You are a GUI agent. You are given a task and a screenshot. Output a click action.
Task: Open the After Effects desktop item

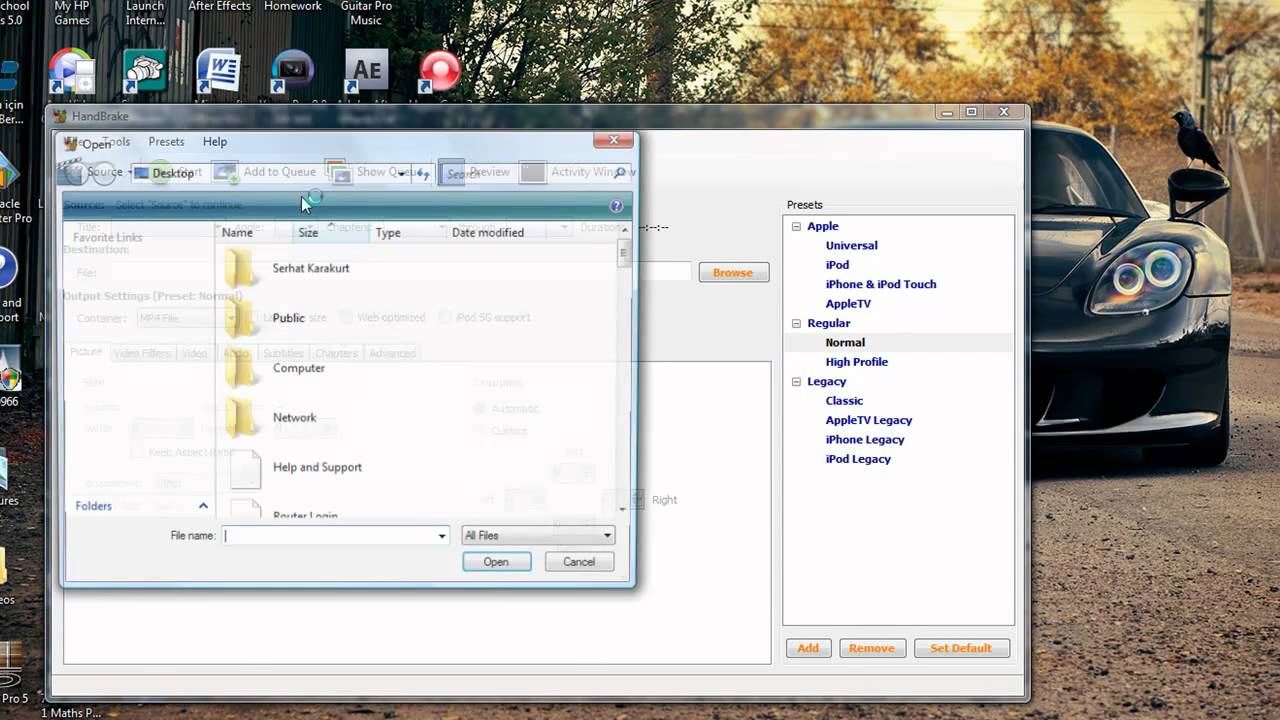[219, 6]
